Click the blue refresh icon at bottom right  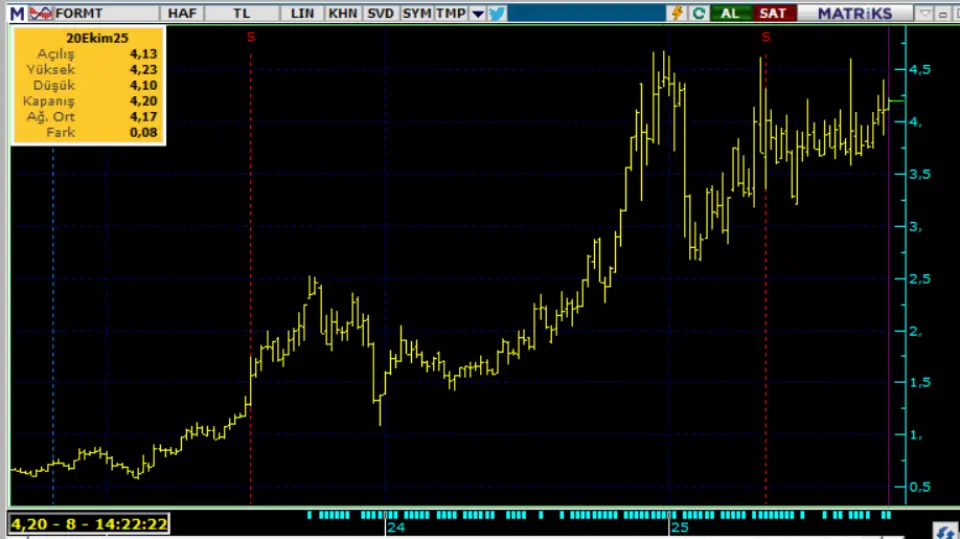[x=943, y=530]
